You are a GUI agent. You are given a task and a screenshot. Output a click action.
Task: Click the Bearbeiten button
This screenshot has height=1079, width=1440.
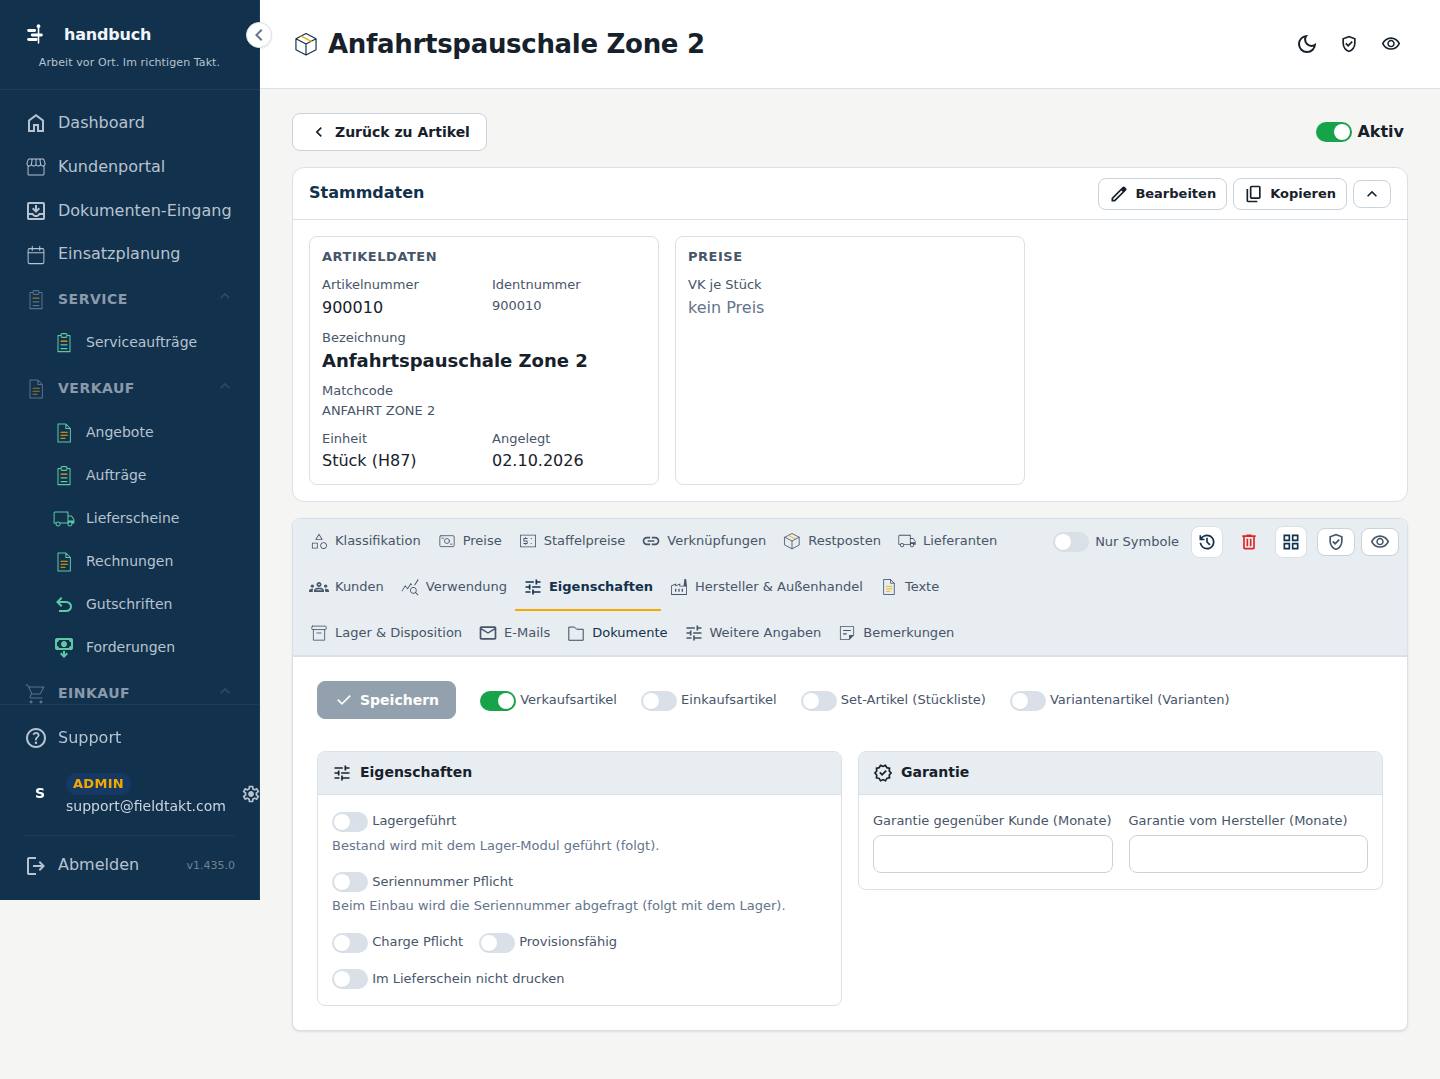click(1162, 194)
